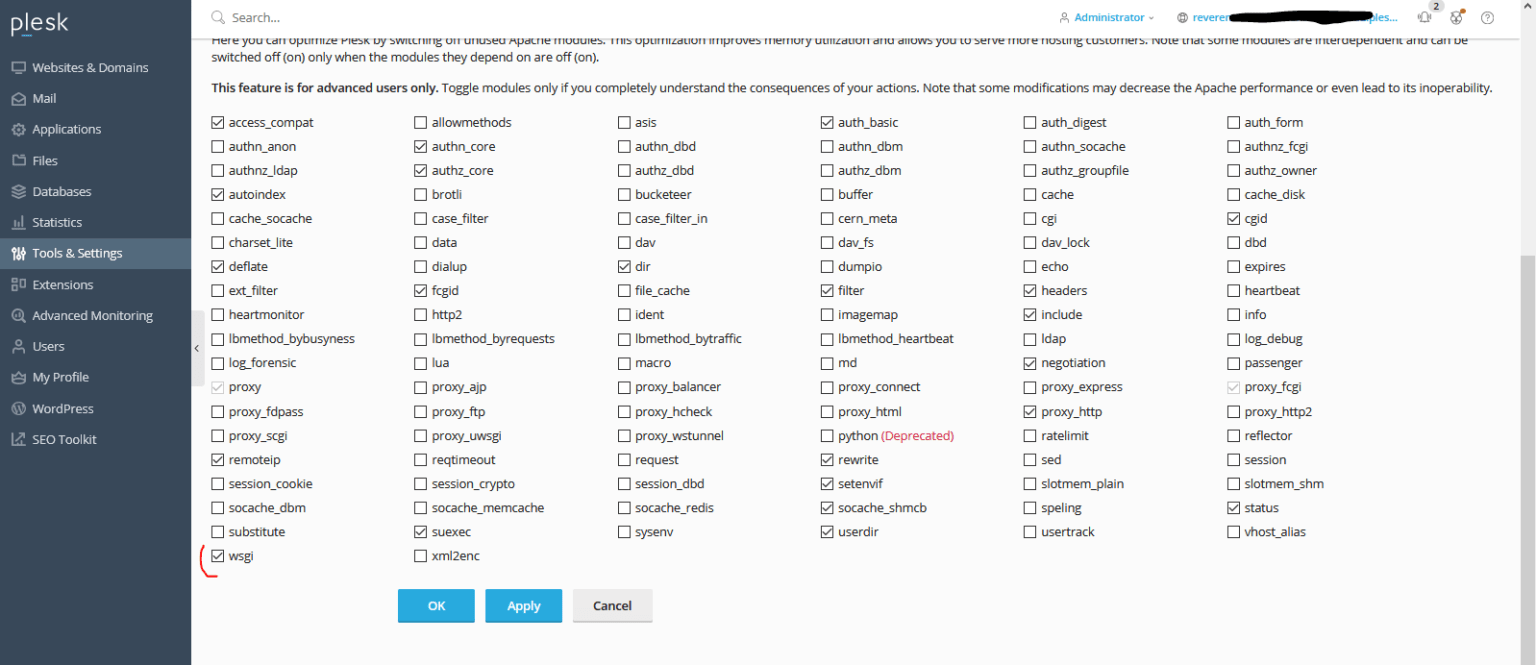This screenshot has width=1536, height=665.
Task: Enable the http2 module checkbox
Action: [x=421, y=315]
